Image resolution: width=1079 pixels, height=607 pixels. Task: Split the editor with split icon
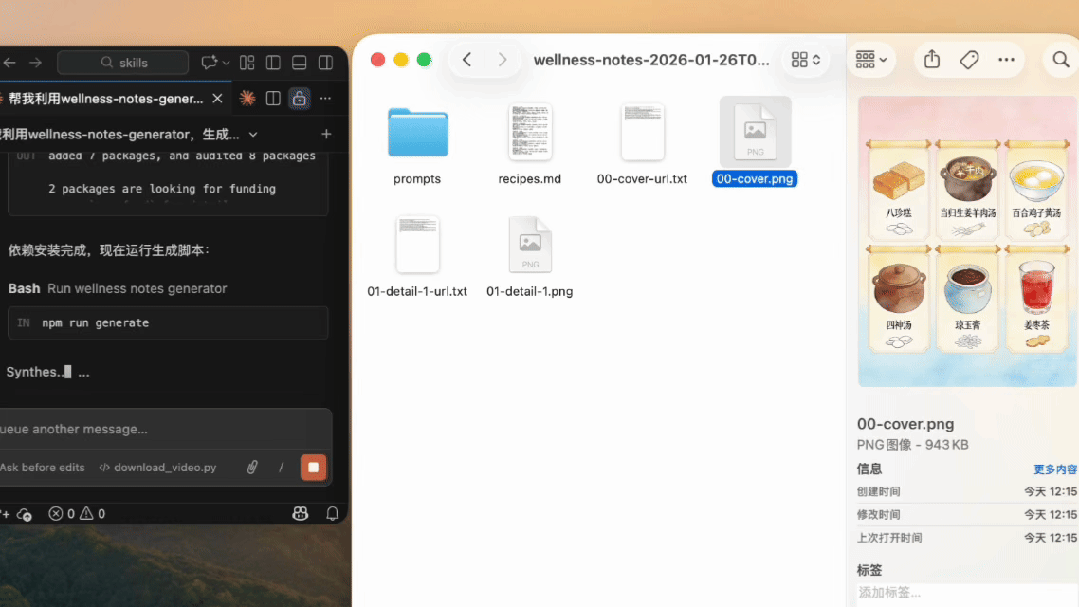(x=273, y=99)
